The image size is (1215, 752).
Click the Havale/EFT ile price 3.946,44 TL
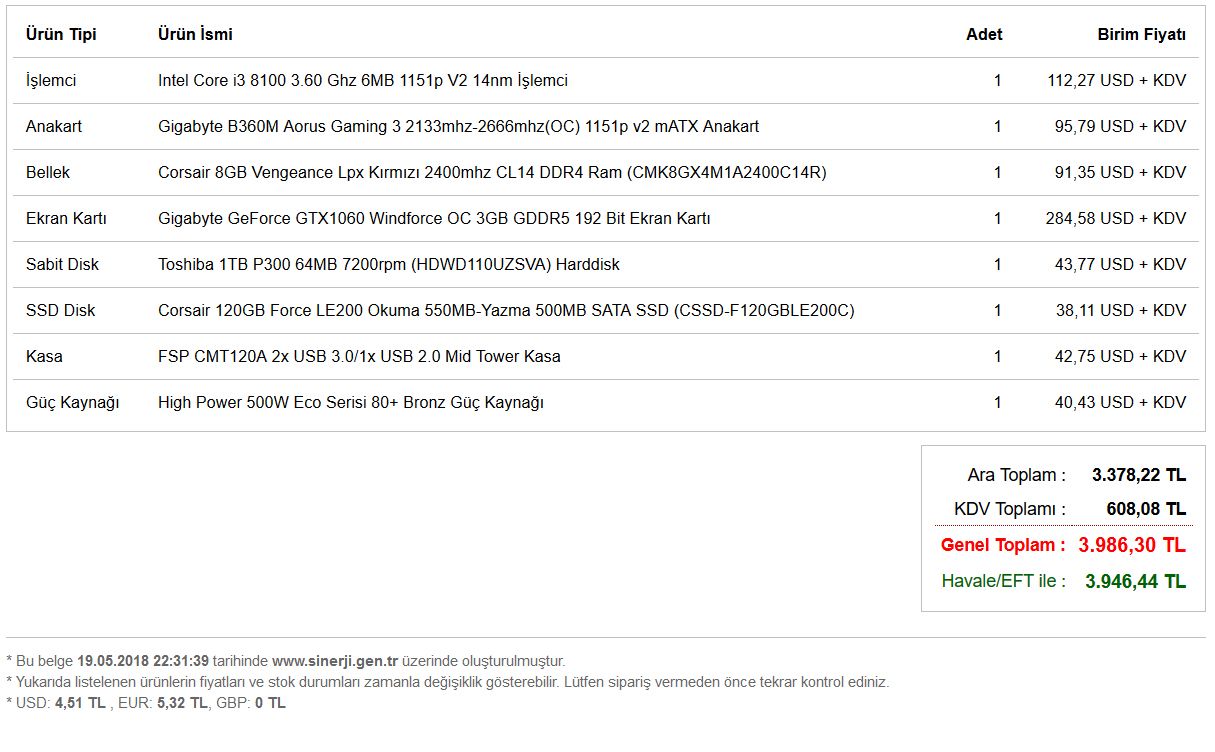[1135, 581]
